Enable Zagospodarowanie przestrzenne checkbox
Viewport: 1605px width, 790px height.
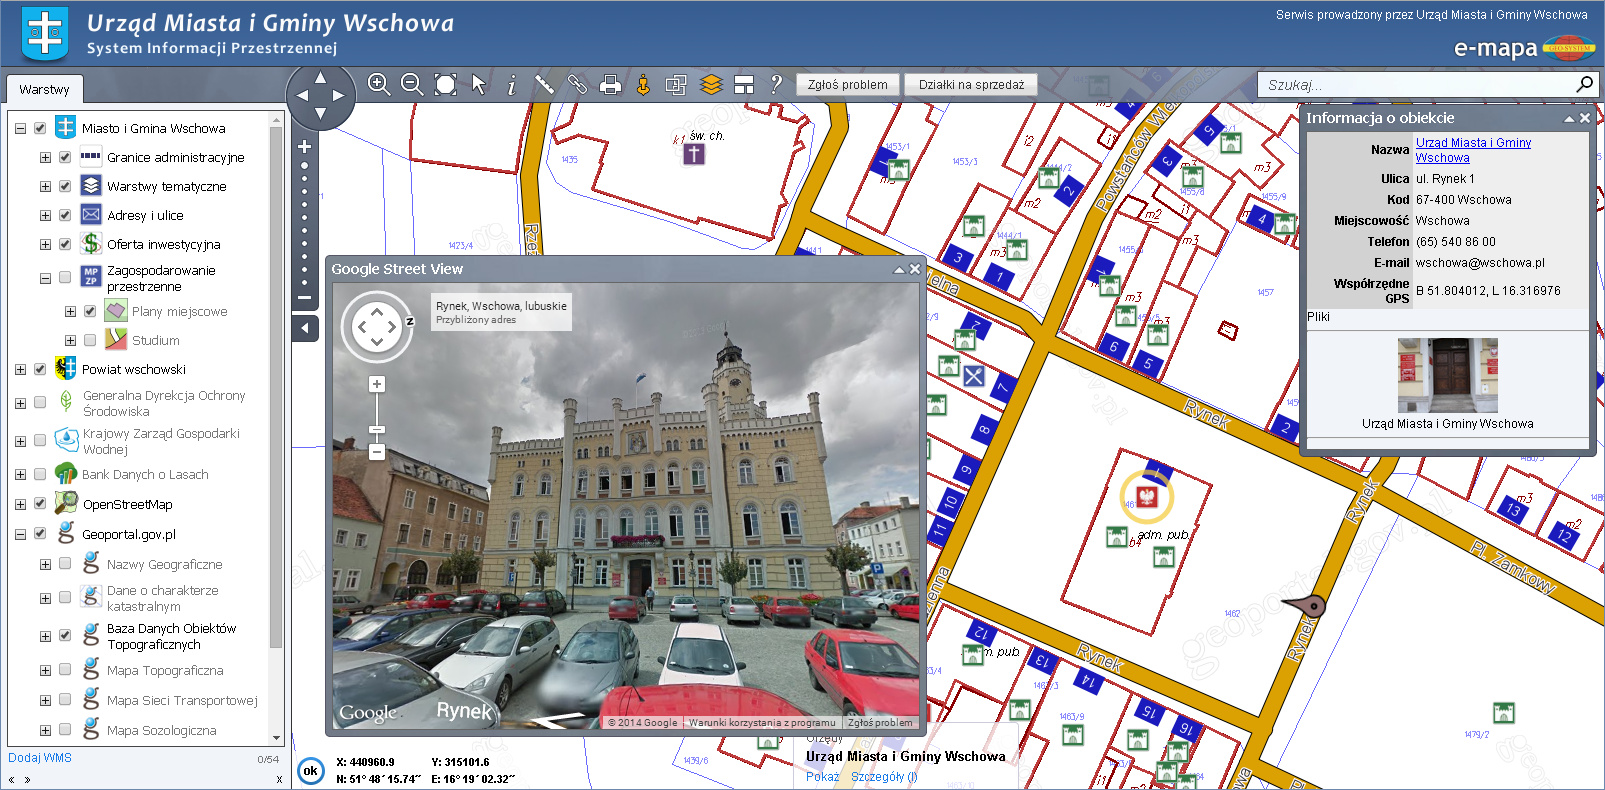point(65,277)
